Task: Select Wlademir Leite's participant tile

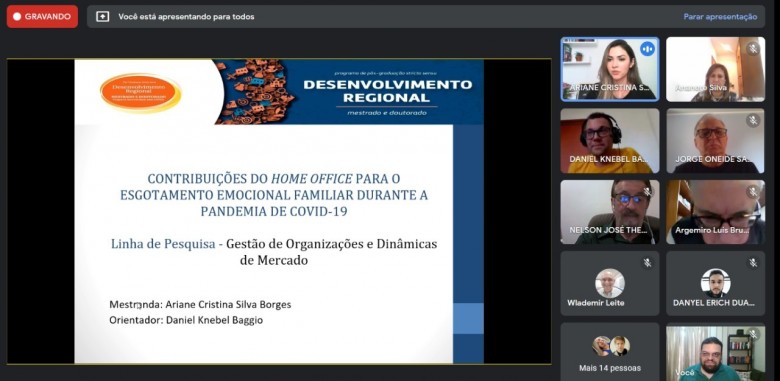Action: click(610, 284)
